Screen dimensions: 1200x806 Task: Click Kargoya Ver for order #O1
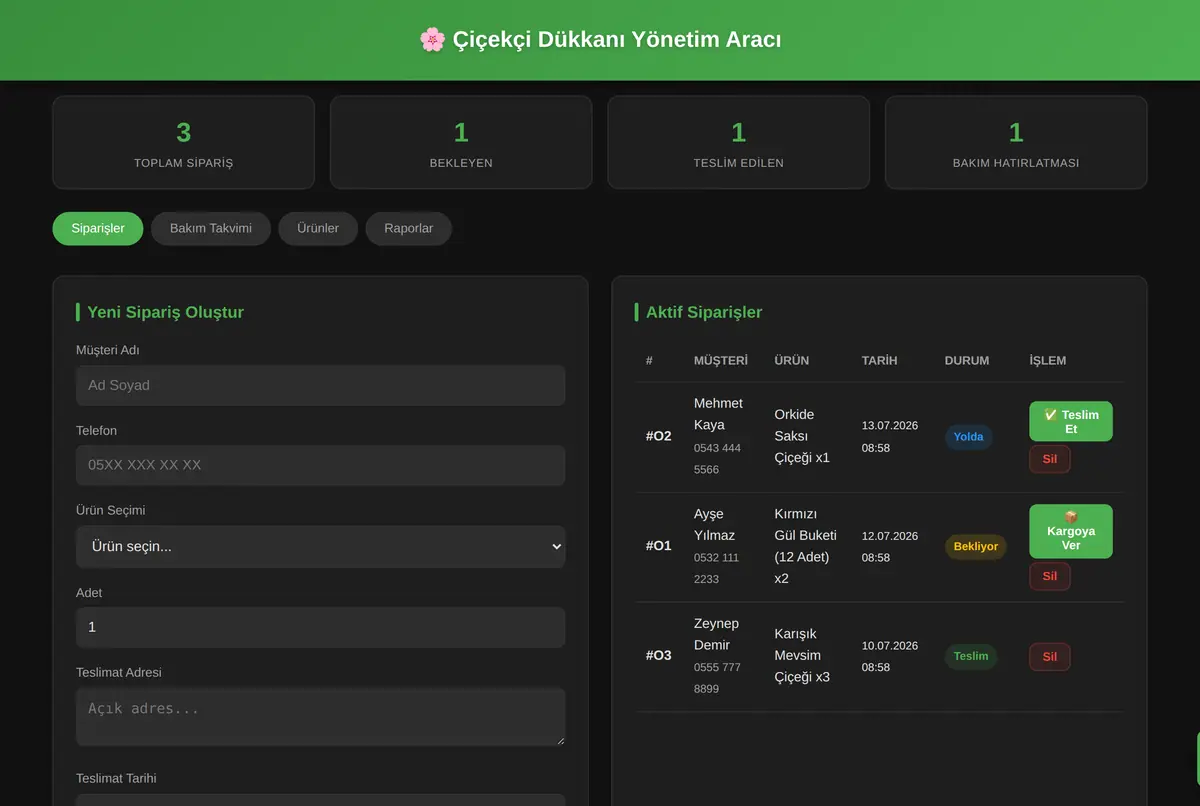(1071, 531)
